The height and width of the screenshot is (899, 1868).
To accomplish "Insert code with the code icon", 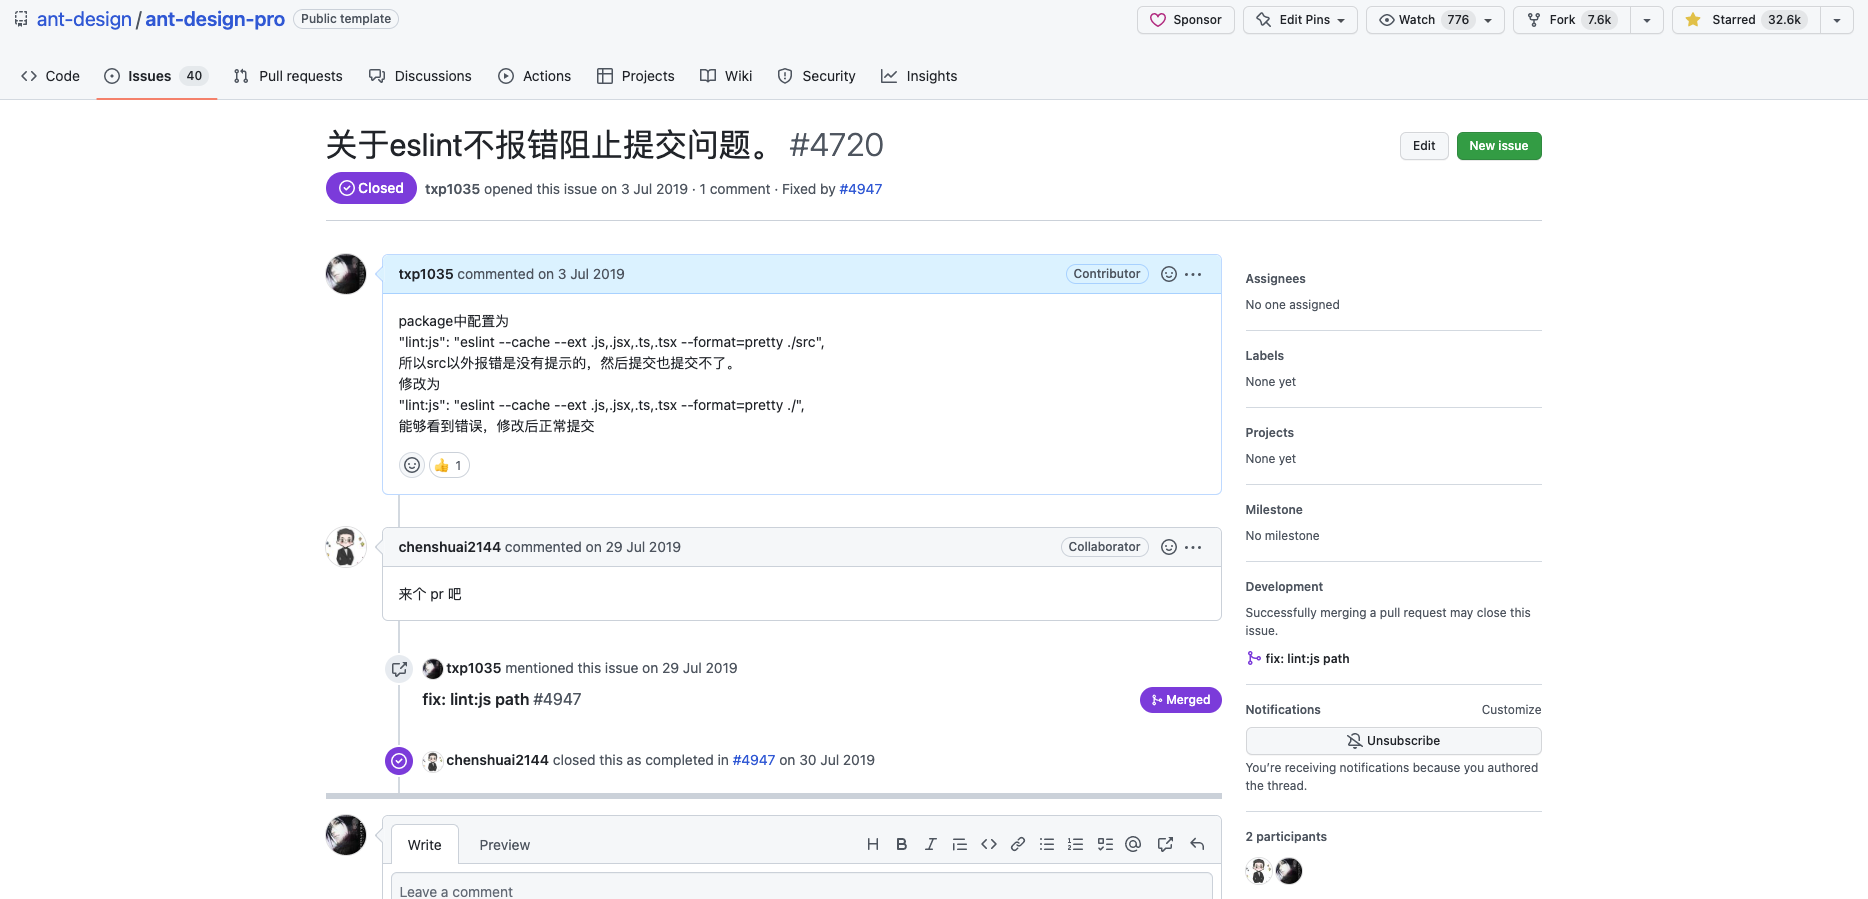I will coord(988,844).
